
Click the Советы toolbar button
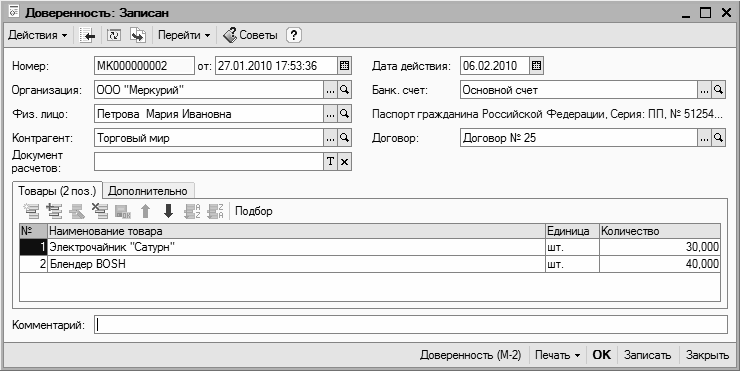click(x=250, y=35)
